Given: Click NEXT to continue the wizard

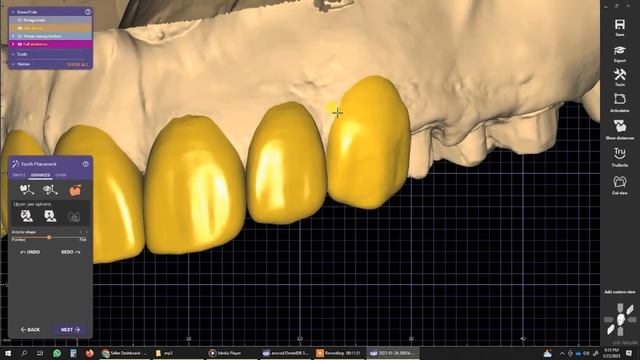Looking at the screenshot, I should (x=70, y=329).
